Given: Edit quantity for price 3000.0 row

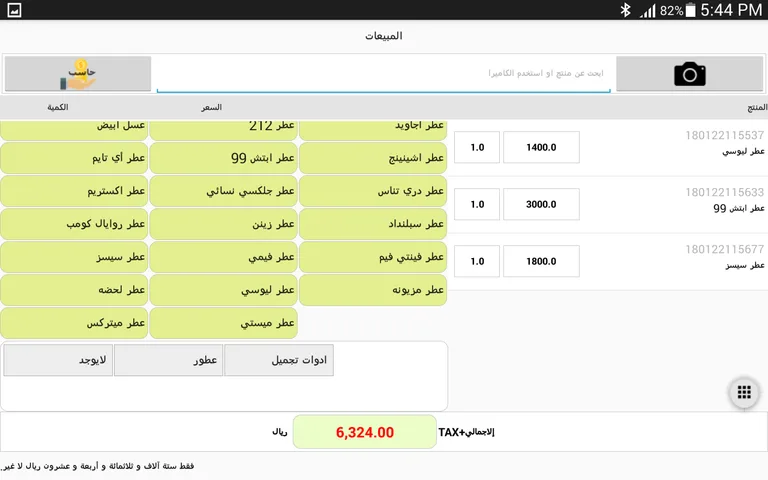Looking at the screenshot, I should (477, 204).
